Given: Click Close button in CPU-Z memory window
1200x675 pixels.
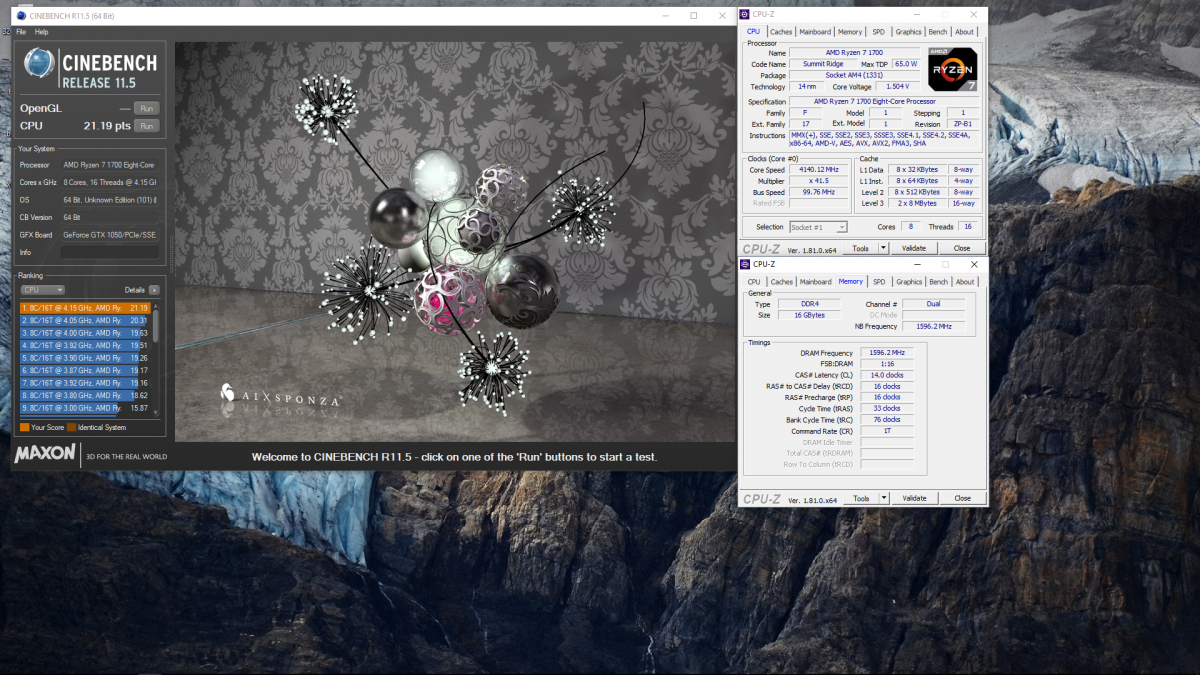Looking at the screenshot, I should tap(962, 498).
